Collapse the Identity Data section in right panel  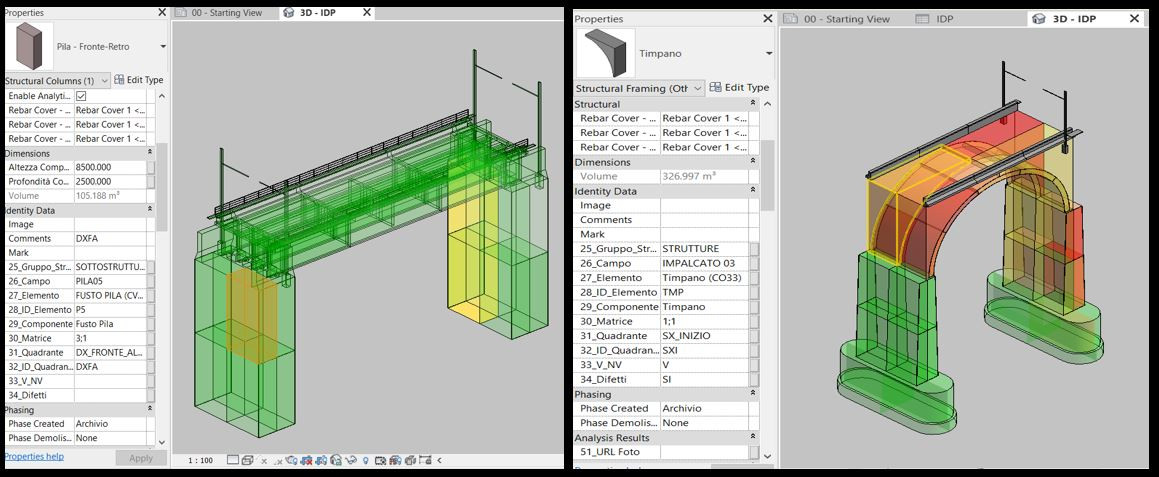(752, 191)
